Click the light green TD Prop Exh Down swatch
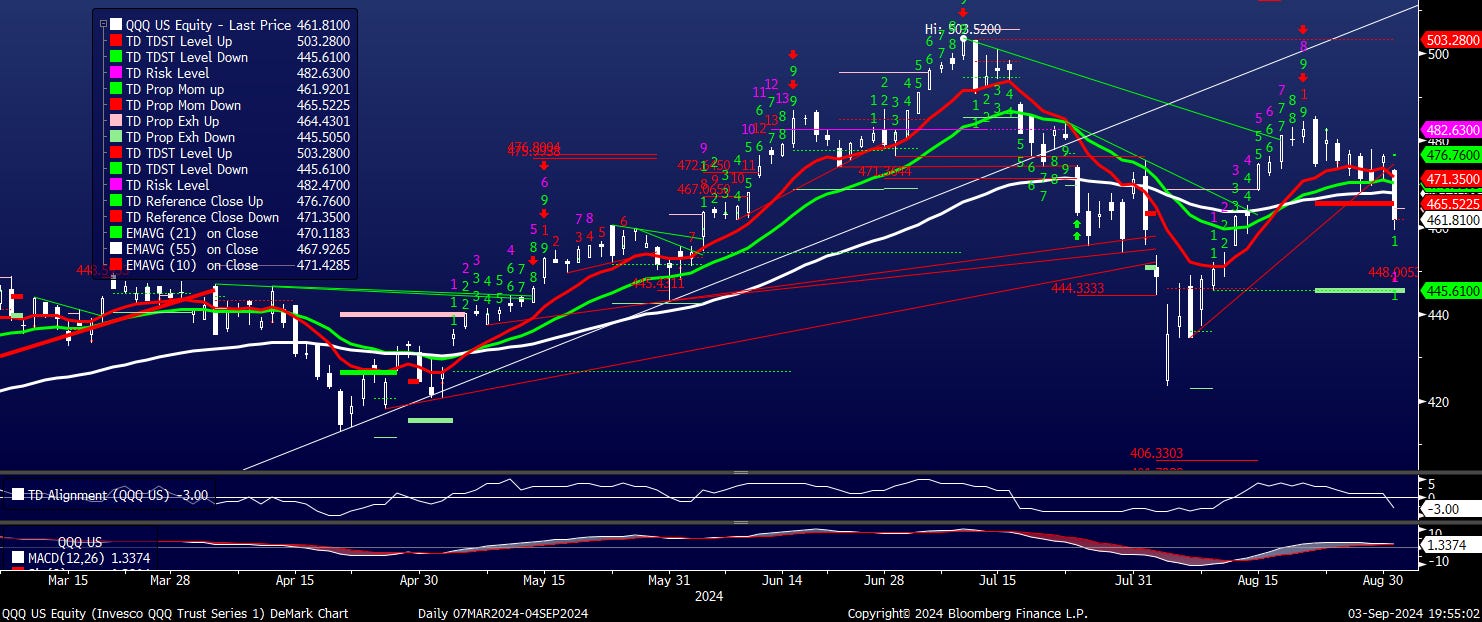The width and height of the screenshot is (1482, 622). tap(117, 137)
